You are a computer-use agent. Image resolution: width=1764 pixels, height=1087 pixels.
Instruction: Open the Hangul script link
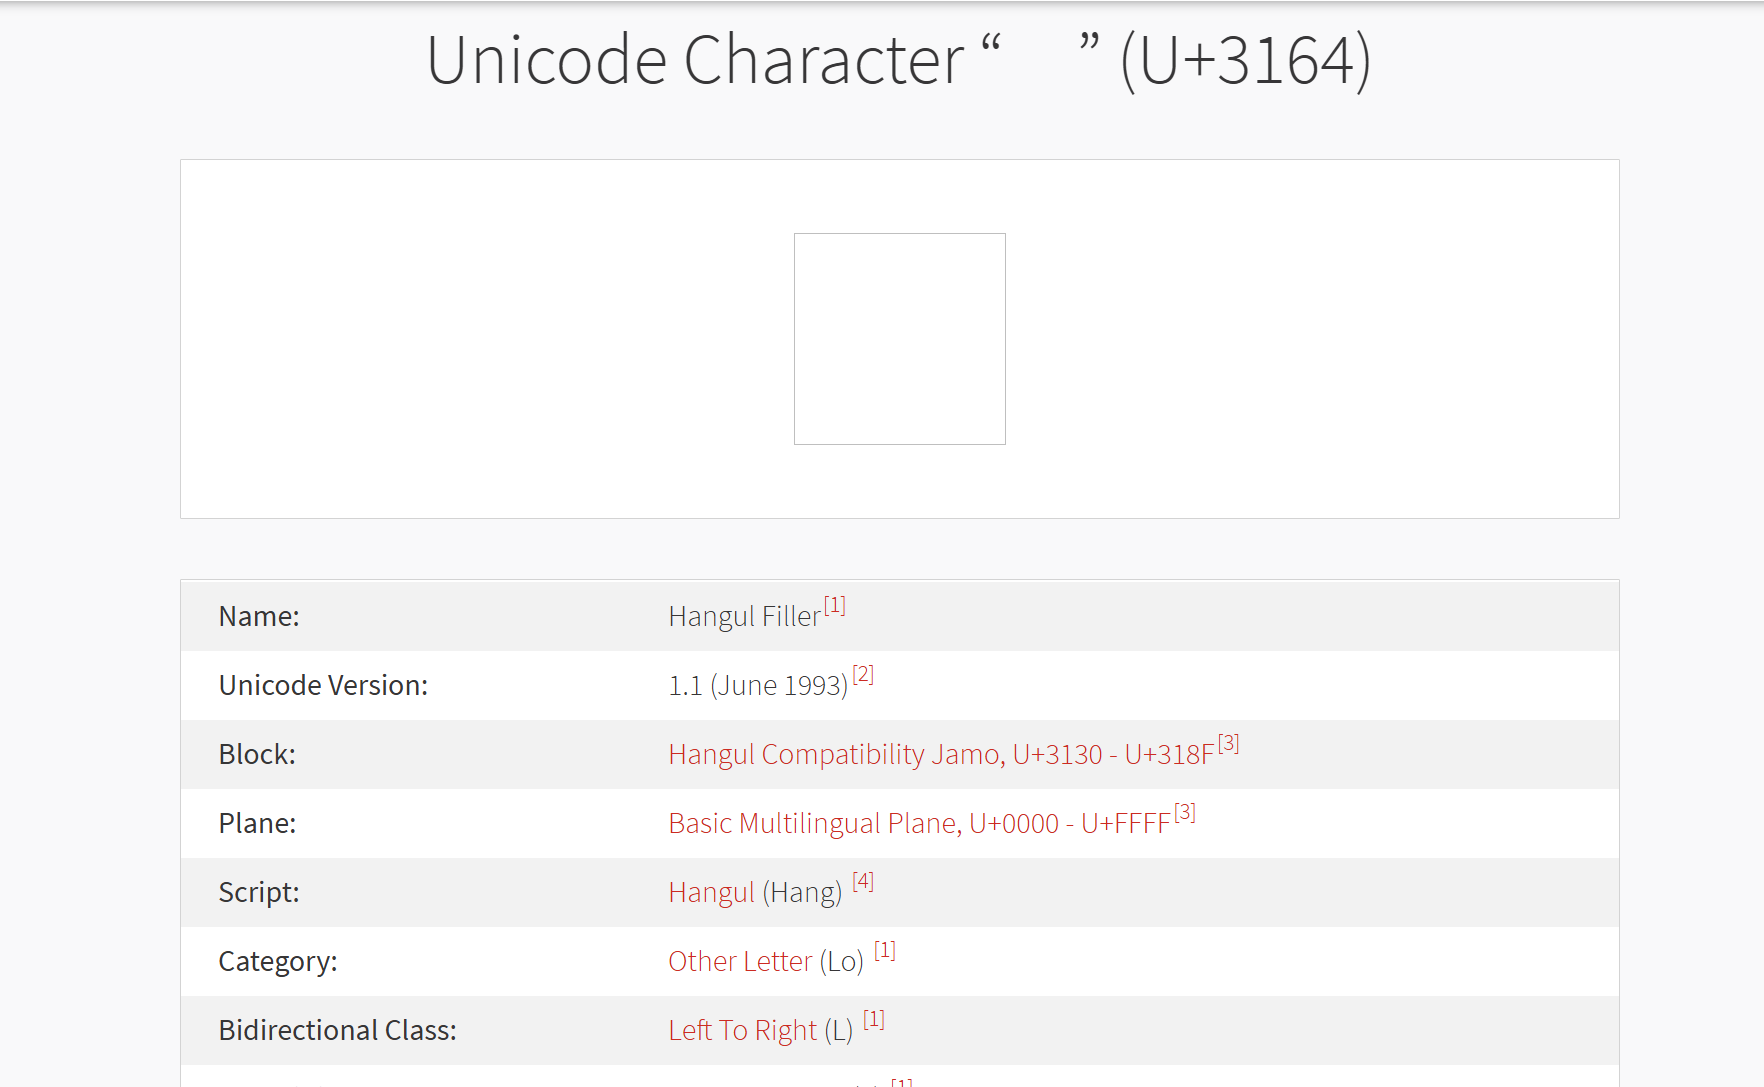click(x=711, y=892)
